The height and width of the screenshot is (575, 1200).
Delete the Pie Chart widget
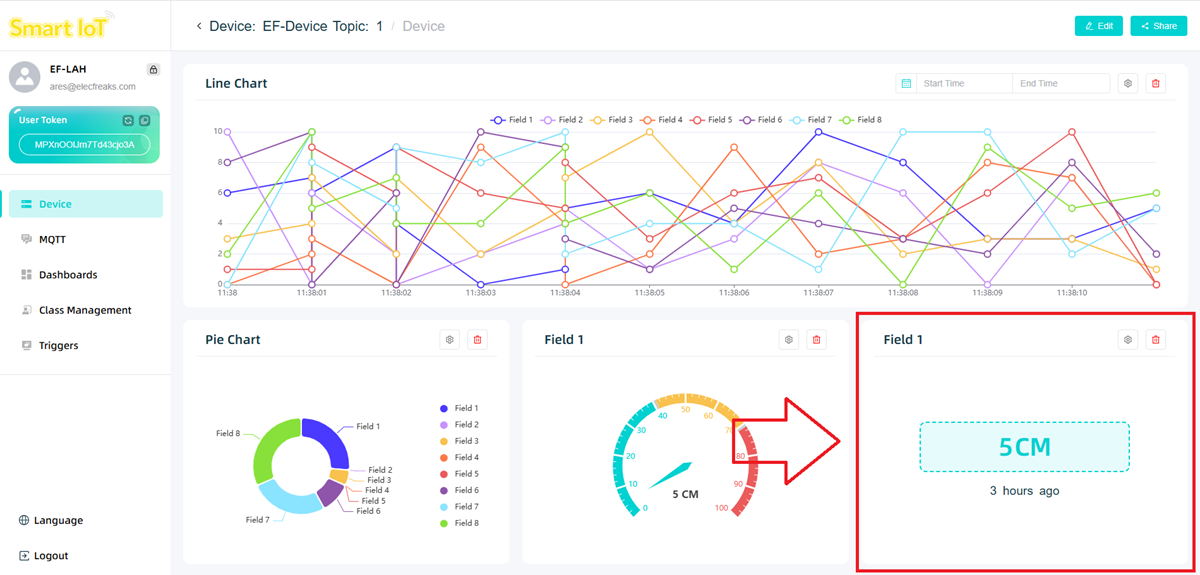[x=477, y=340]
